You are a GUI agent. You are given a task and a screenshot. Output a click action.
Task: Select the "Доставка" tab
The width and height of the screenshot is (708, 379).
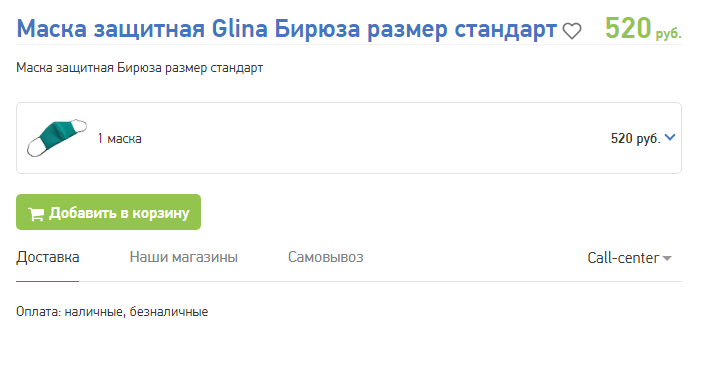pyautogui.click(x=47, y=257)
